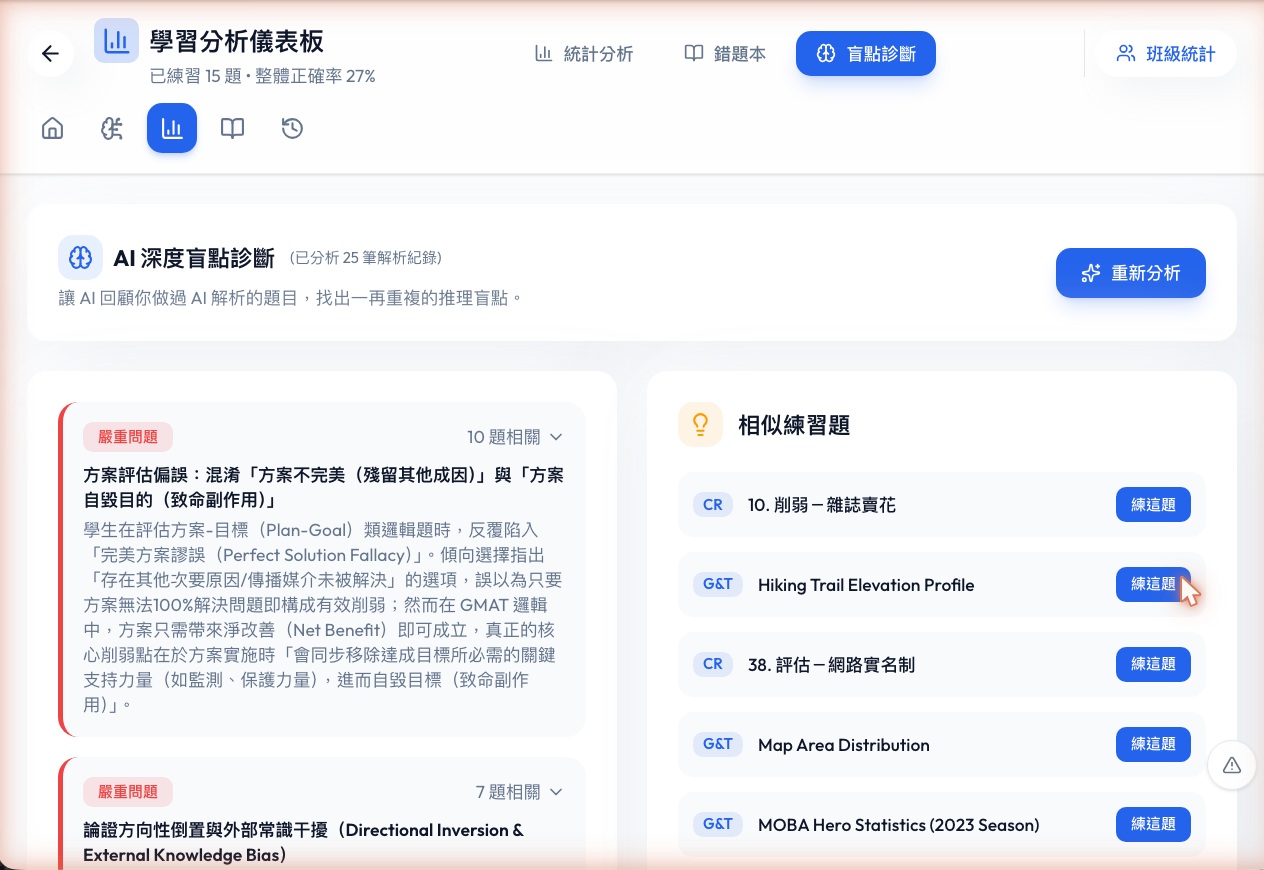Click the text 已練習 15 題 · 整體正確率 27%

(262, 76)
